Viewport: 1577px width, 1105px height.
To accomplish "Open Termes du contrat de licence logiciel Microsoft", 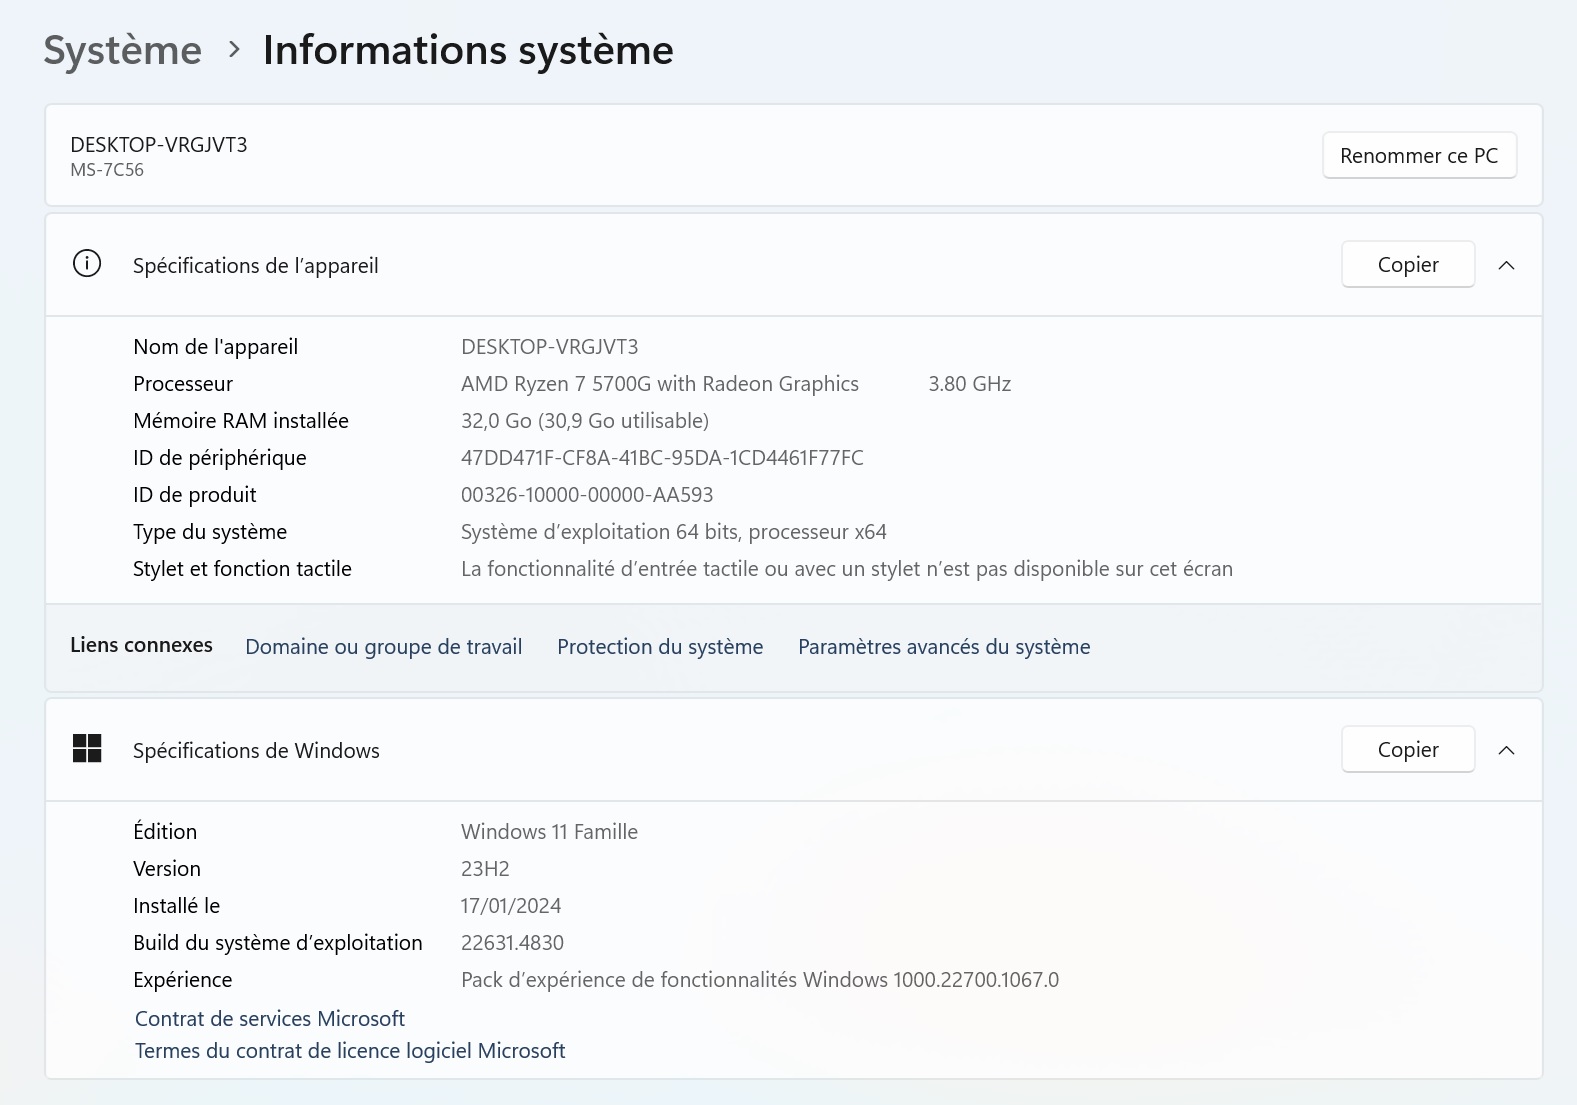I will tap(350, 1051).
